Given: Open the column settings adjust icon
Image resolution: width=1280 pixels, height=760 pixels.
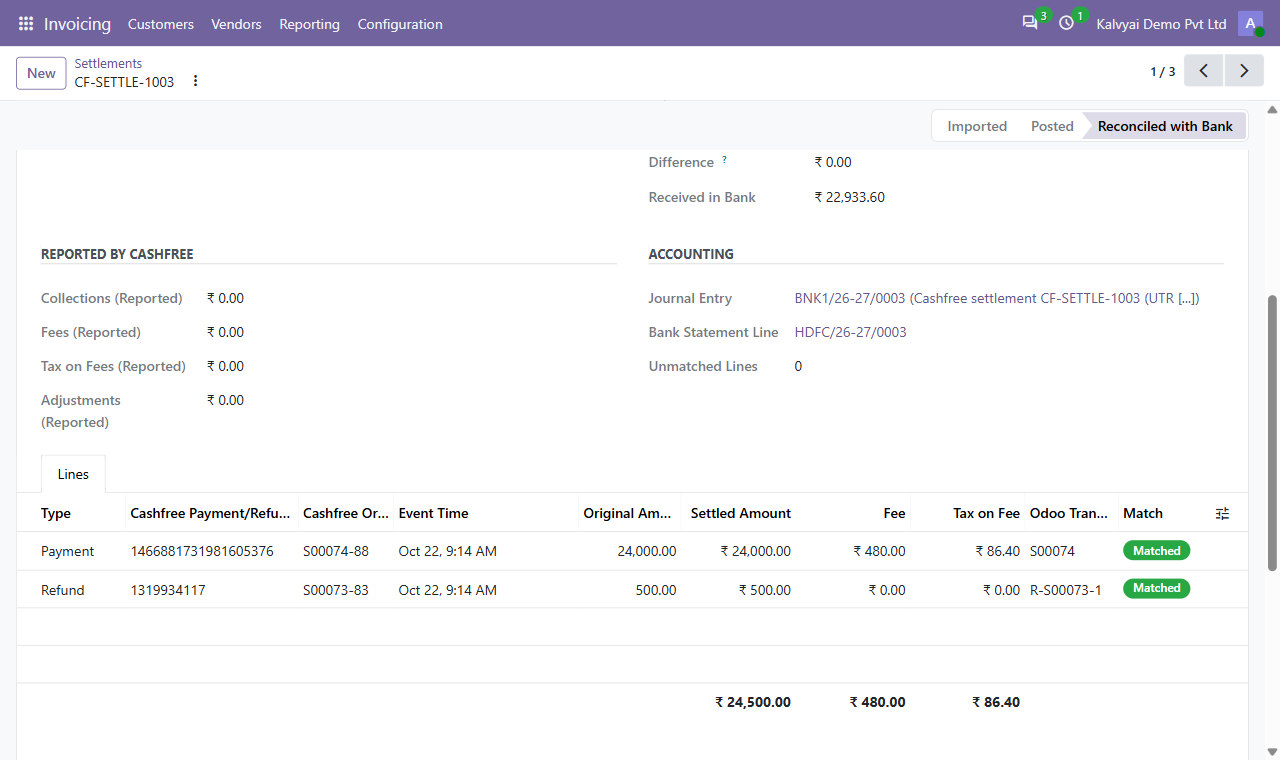Looking at the screenshot, I should (x=1222, y=513).
